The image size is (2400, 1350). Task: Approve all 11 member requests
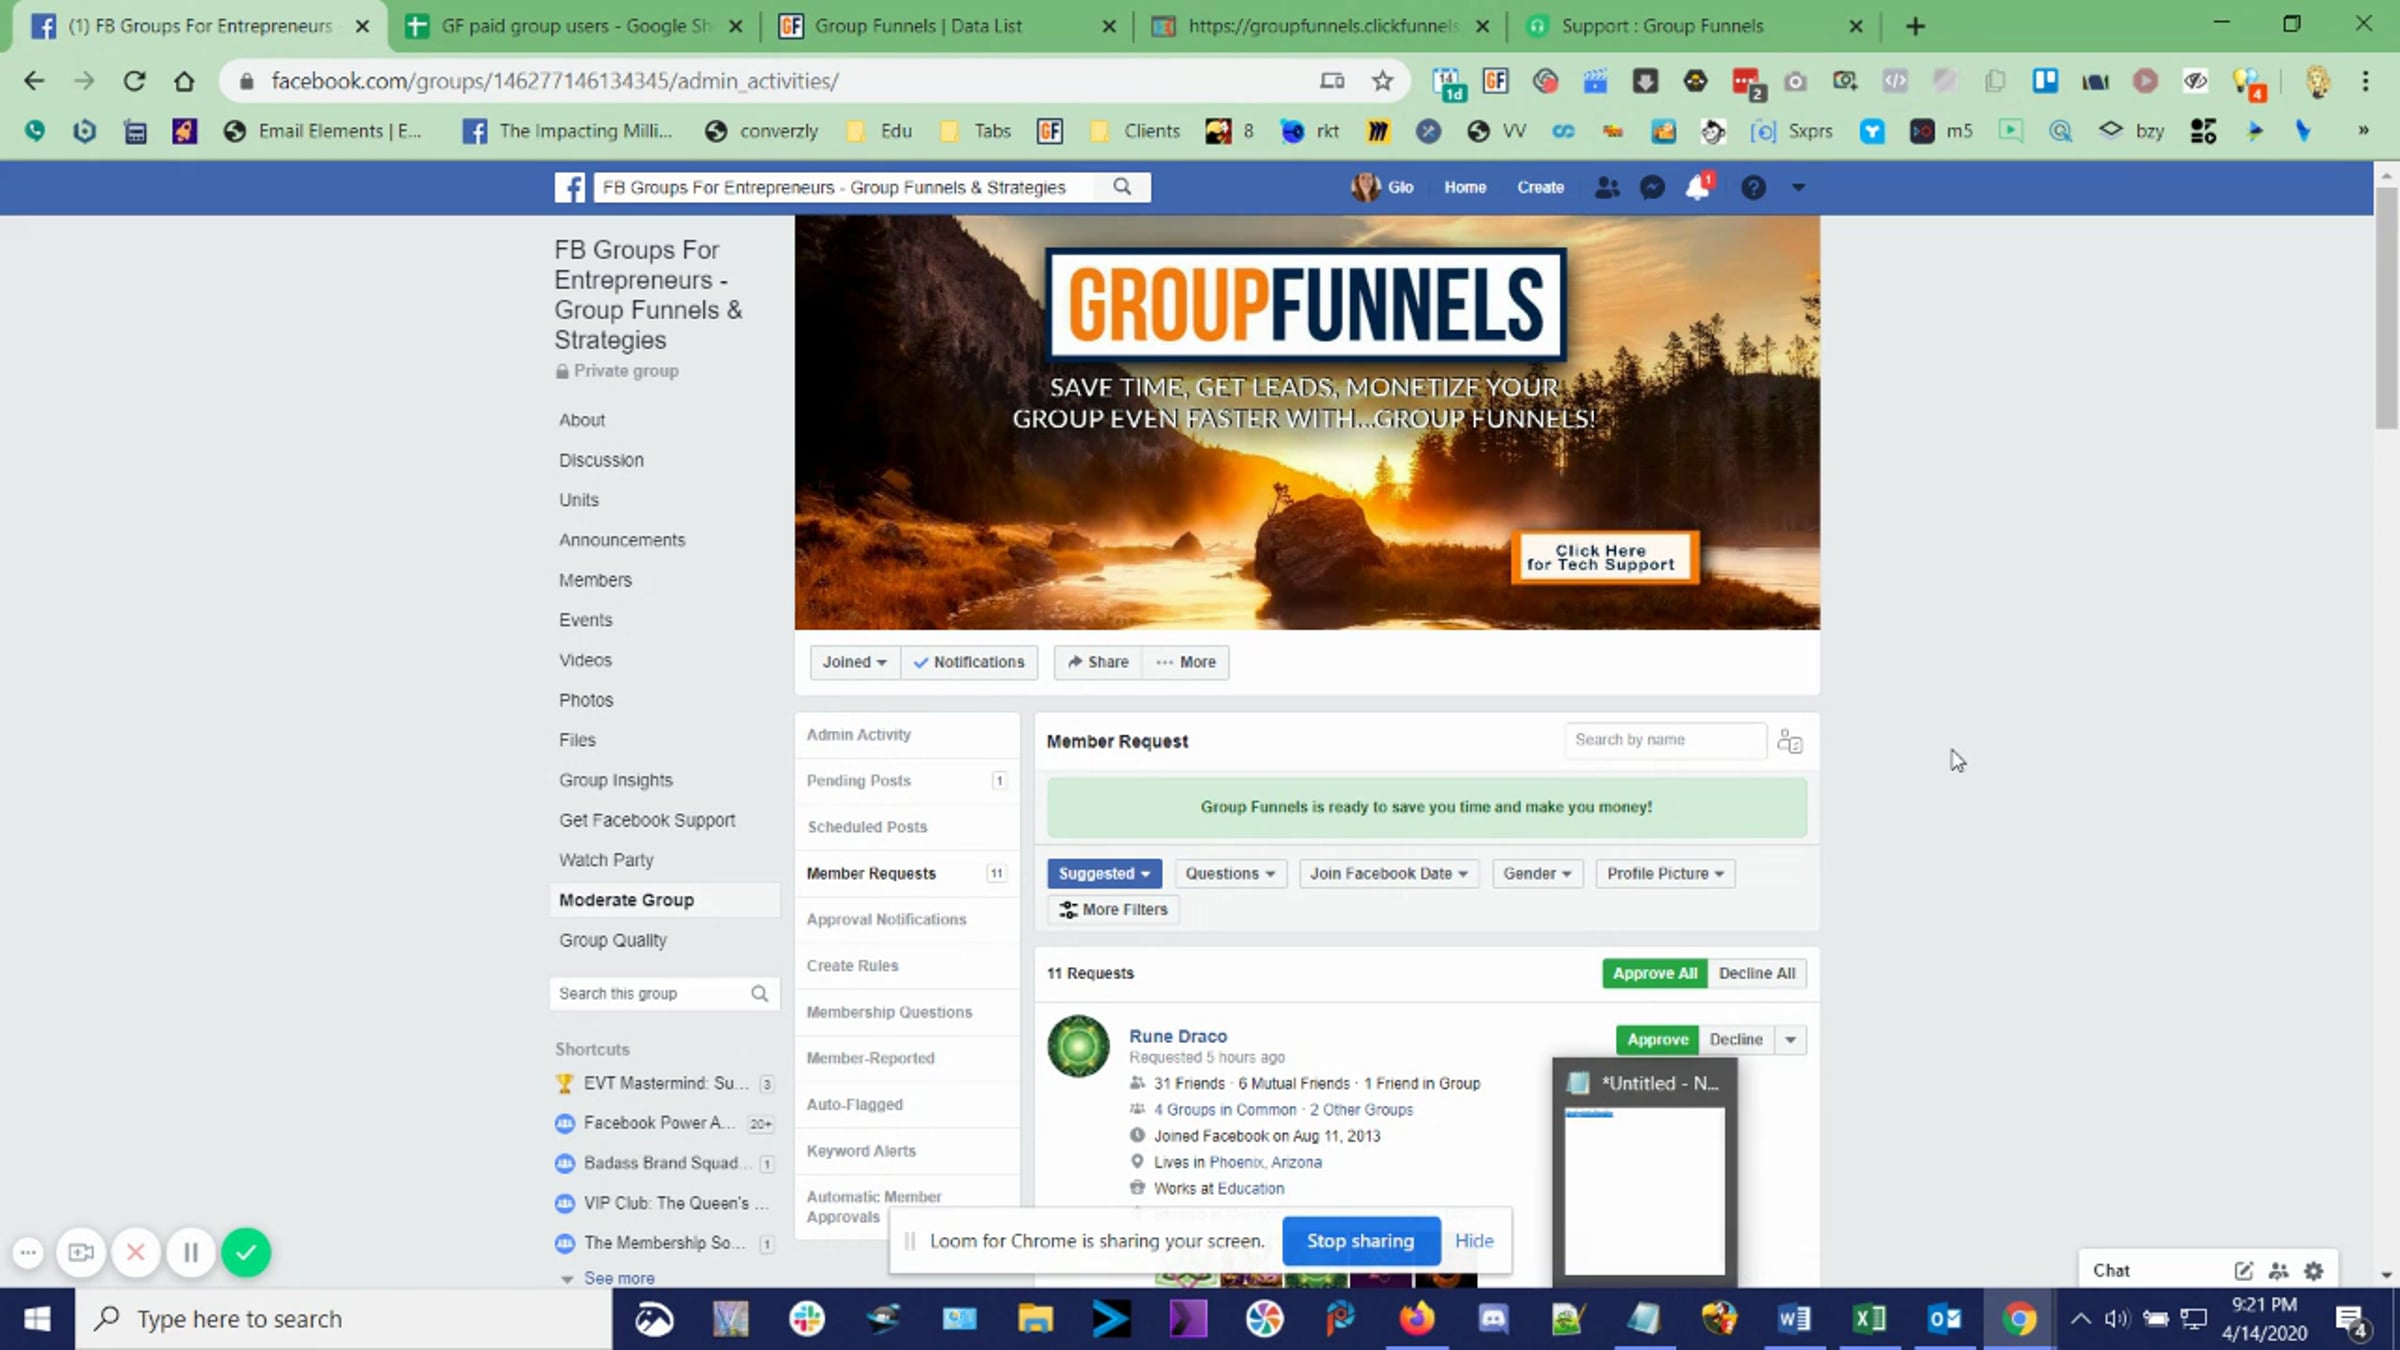point(1654,973)
